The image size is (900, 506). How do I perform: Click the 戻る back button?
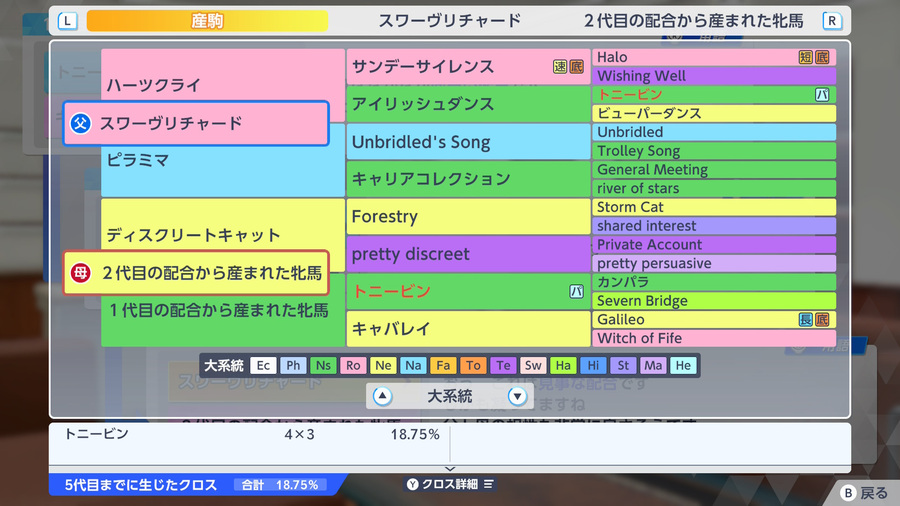[x=864, y=493]
